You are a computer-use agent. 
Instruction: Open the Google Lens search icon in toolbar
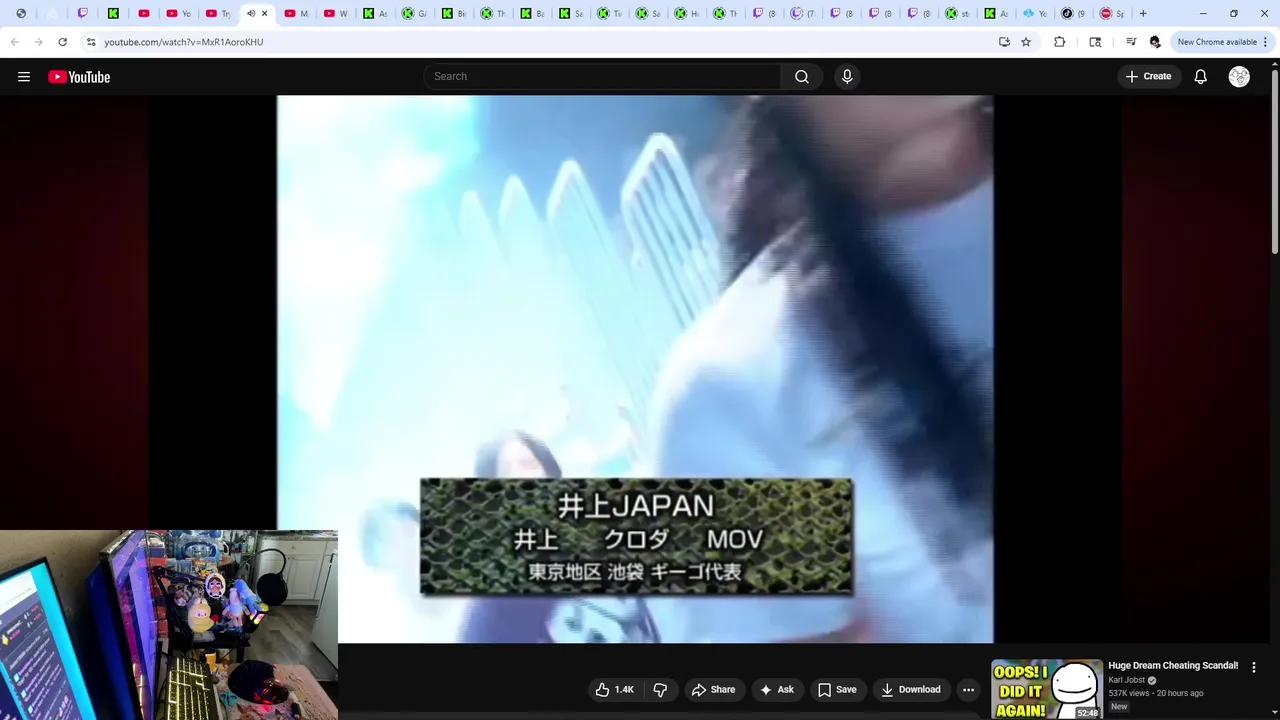pyautogui.click(x=1095, y=42)
